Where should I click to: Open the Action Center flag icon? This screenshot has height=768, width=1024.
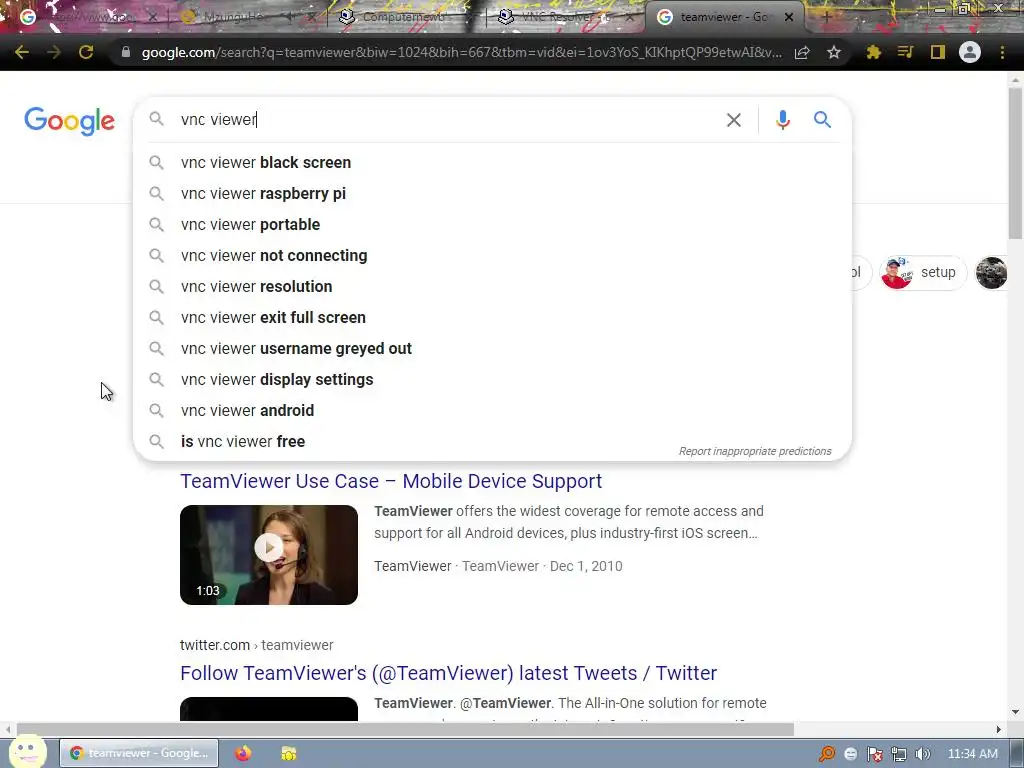[x=874, y=754]
